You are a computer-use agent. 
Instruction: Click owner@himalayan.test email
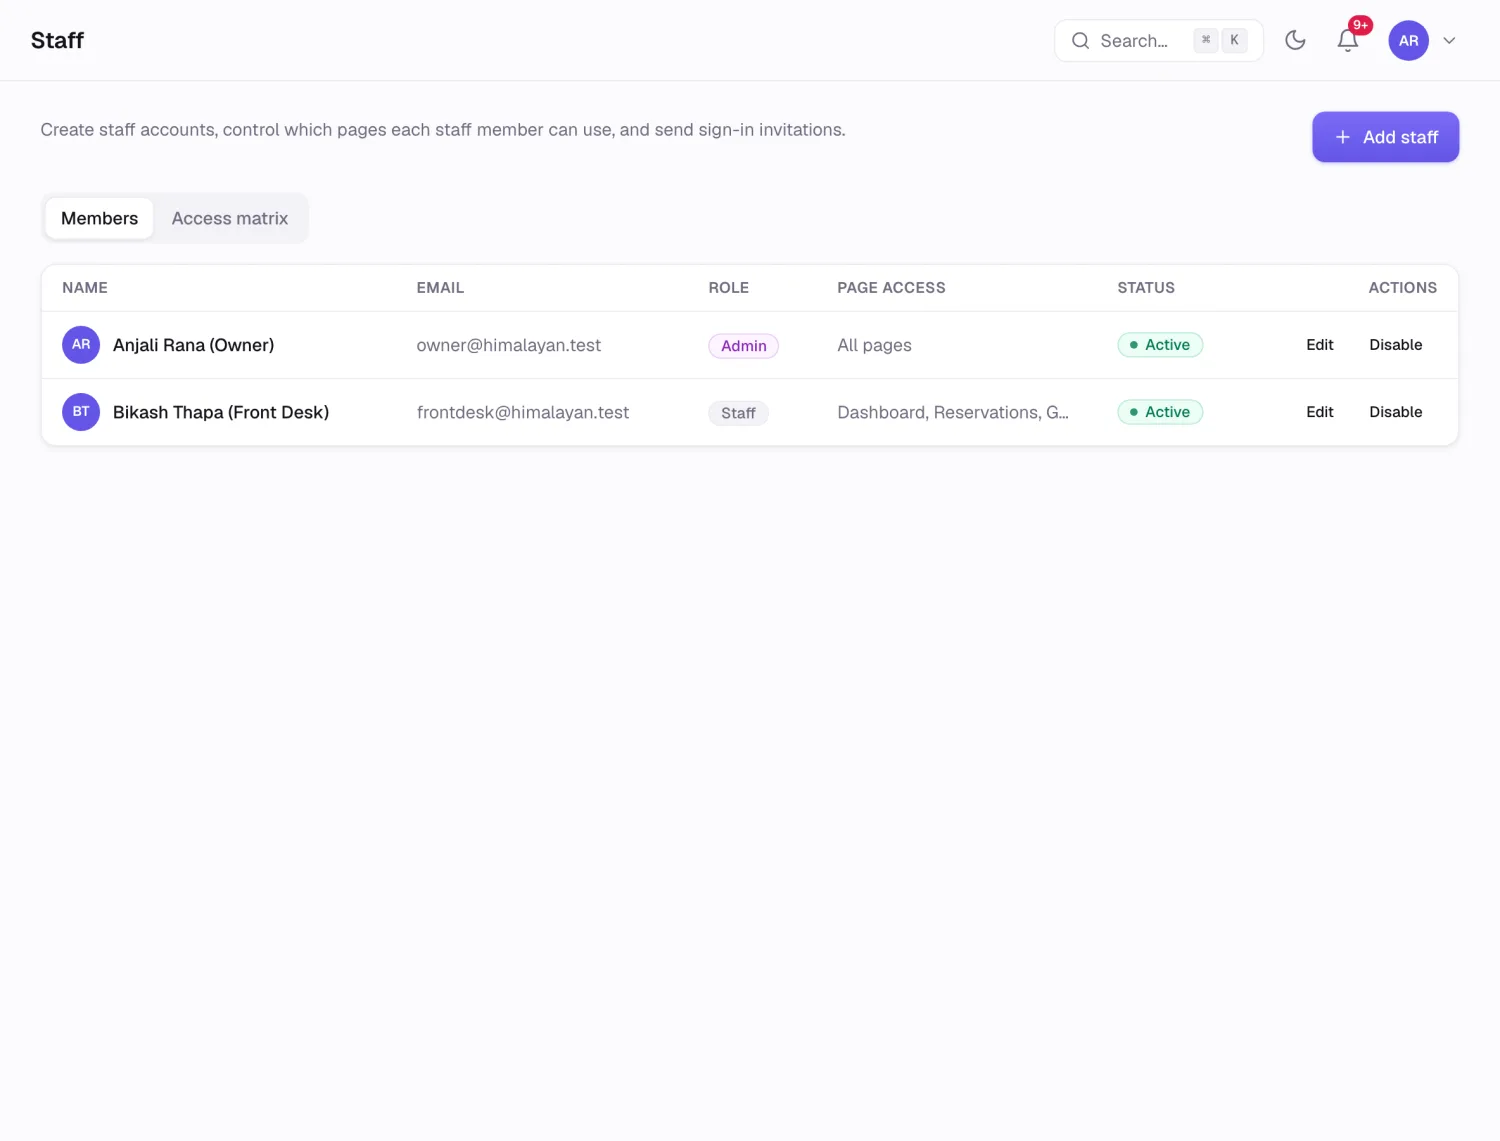pyautogui.click(x=508, y=345)
